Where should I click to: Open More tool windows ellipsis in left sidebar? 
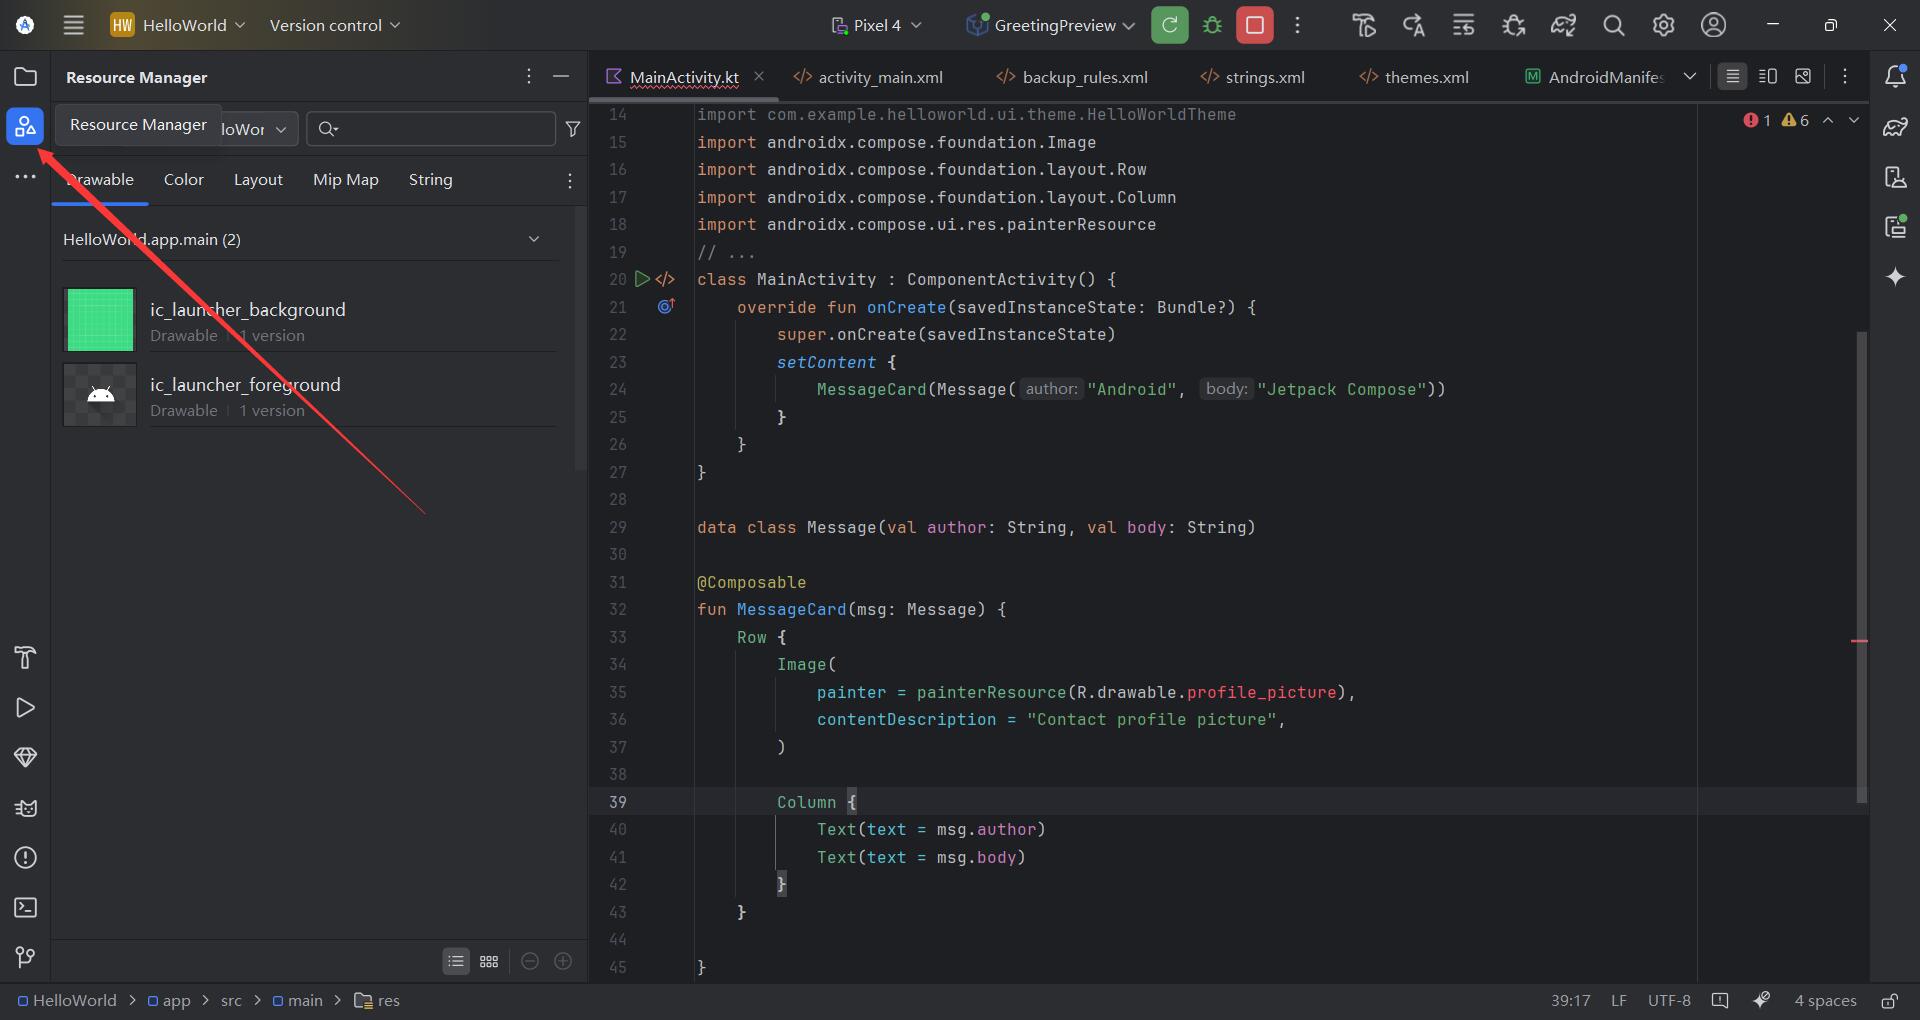25,177
